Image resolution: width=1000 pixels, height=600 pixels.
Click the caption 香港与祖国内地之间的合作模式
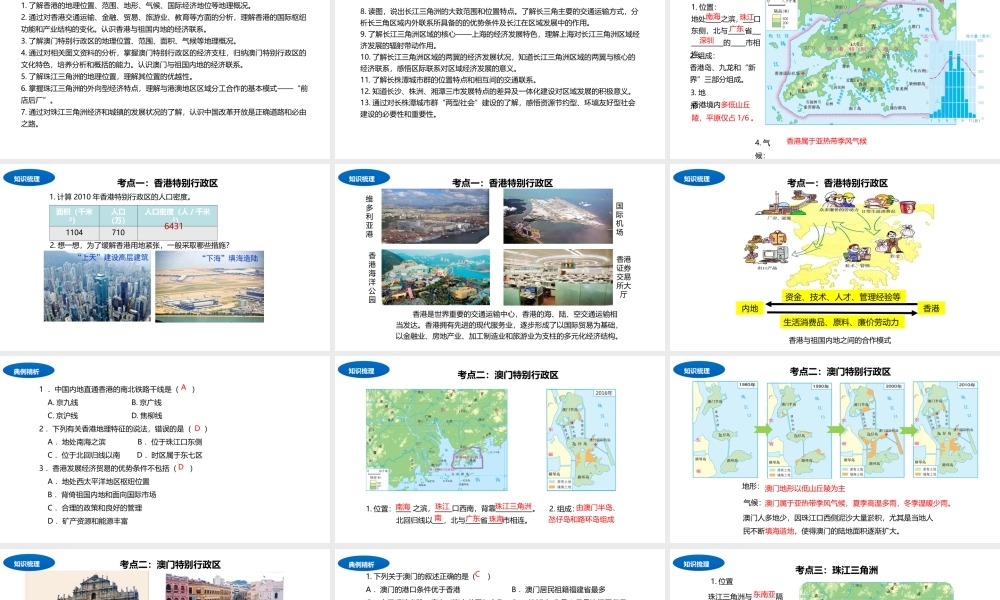coord(839,340)
